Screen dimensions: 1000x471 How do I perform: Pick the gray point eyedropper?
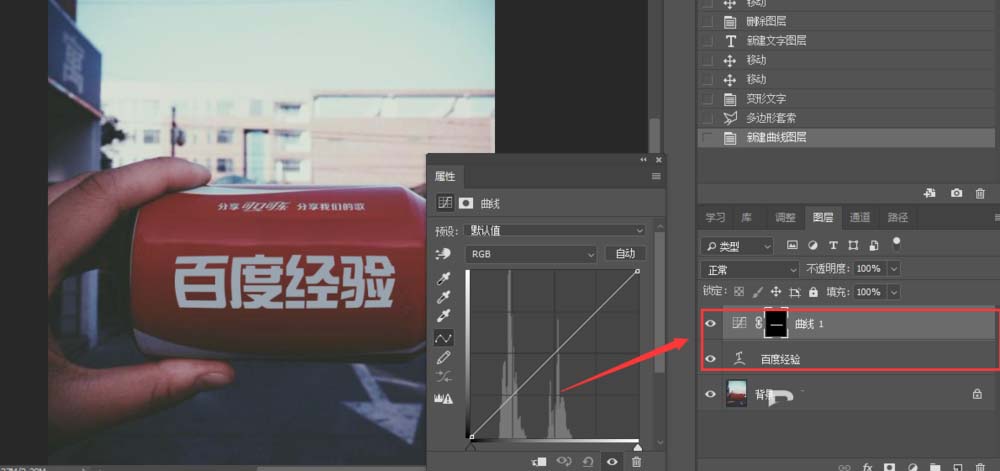[443, 297]
